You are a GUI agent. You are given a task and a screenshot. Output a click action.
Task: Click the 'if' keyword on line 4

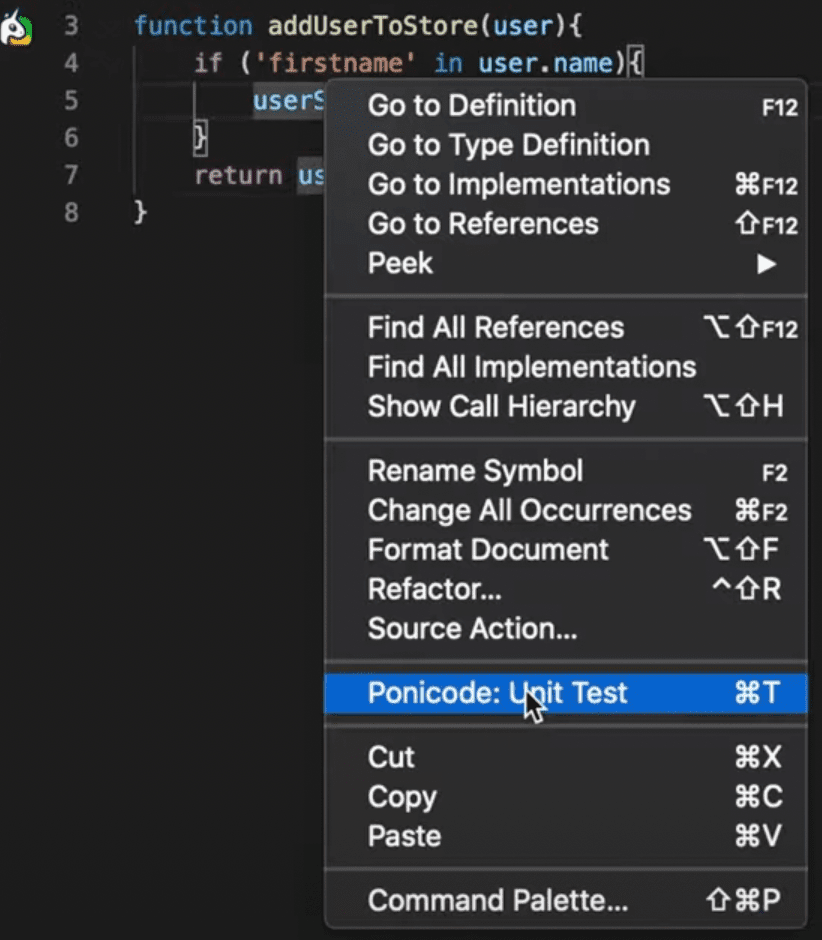(208, 63)
